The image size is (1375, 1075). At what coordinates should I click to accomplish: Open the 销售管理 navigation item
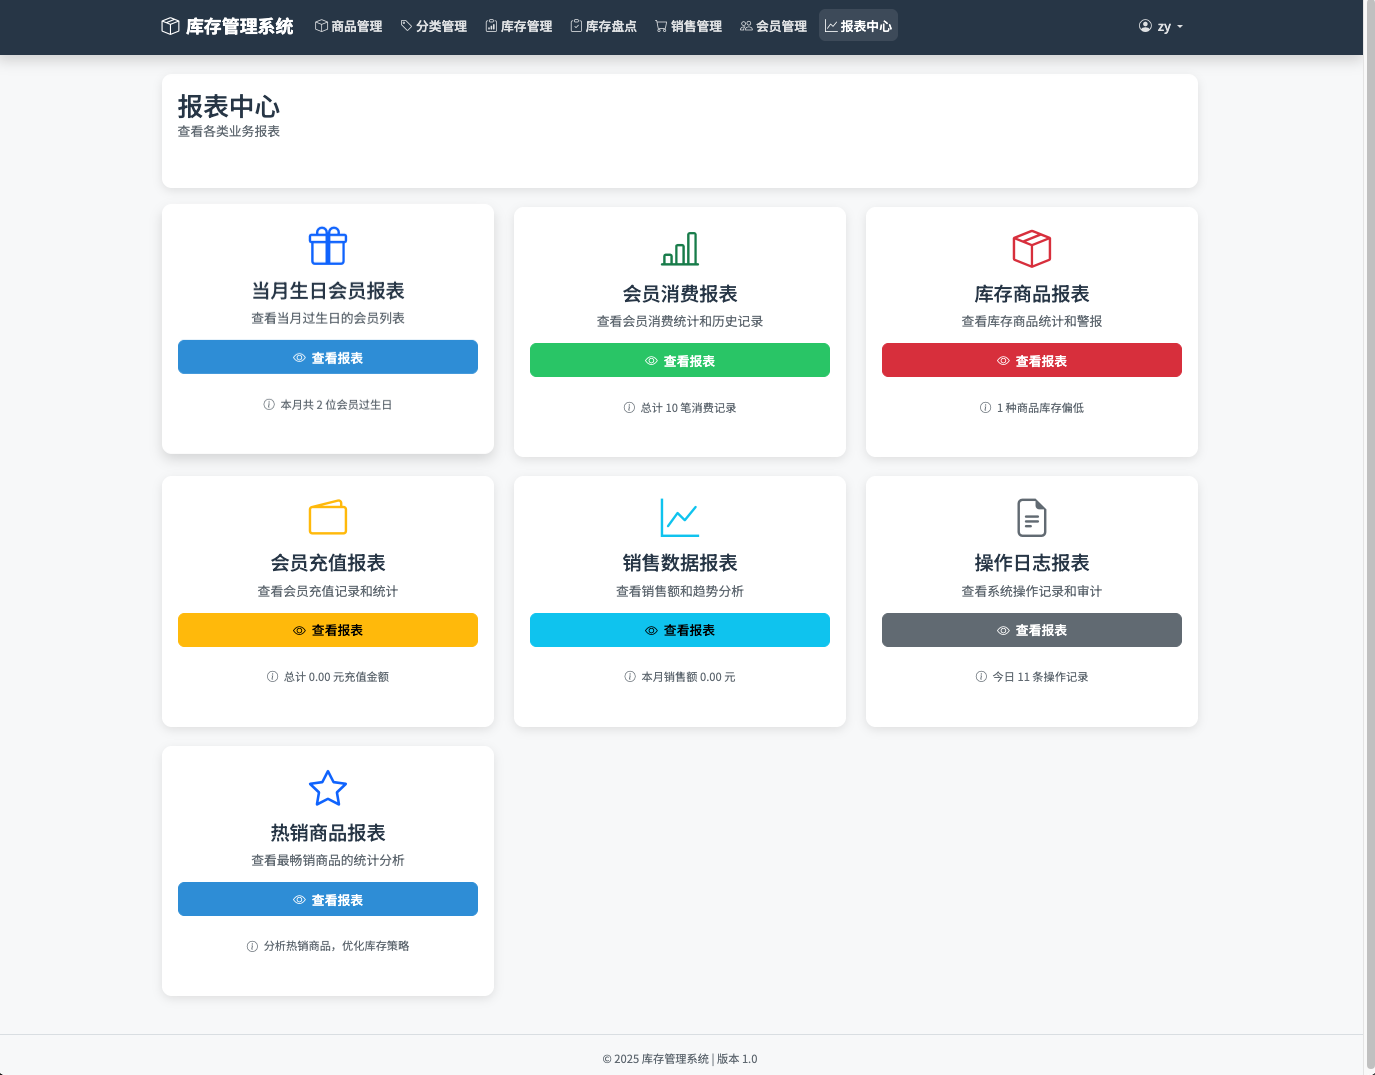pos(689,26)
